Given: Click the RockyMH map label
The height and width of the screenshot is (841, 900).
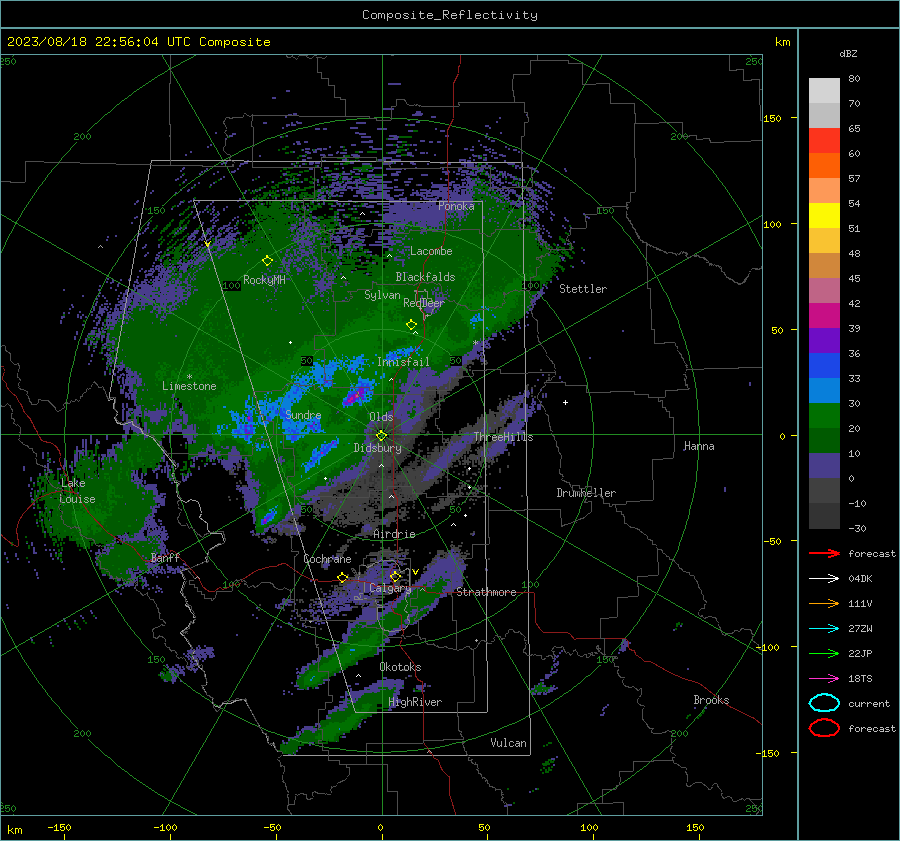Looking at the screenshot, I should pyautogui.click(x=264, y=280).
